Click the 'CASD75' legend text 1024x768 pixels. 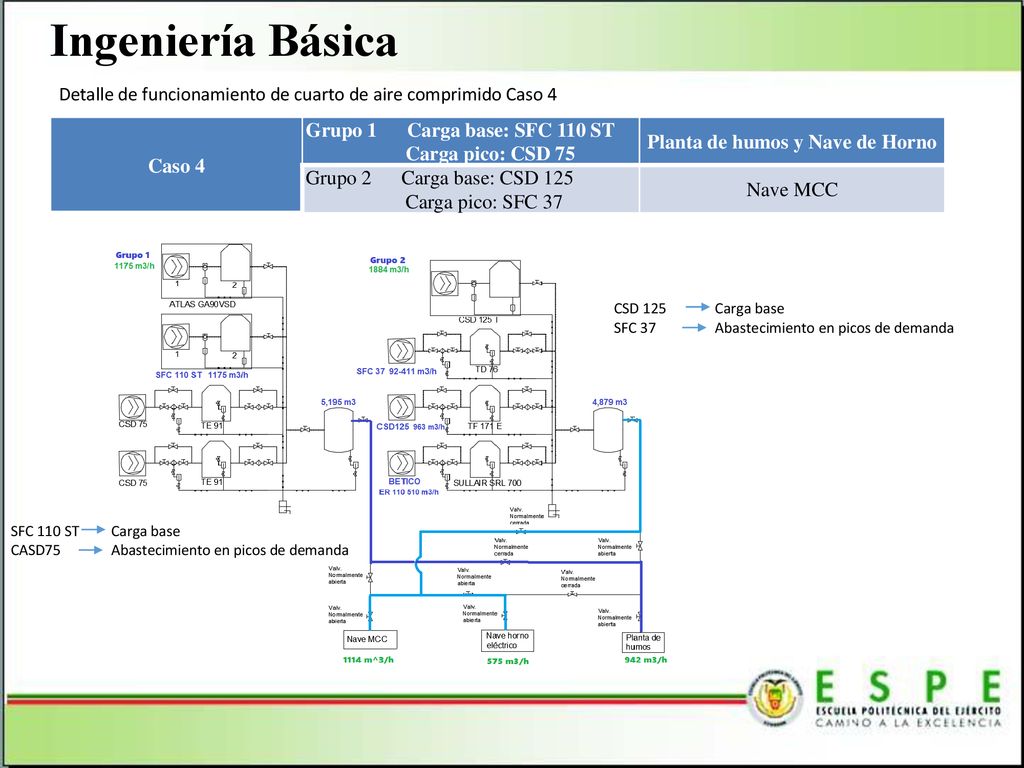click(x=35, y=550)
